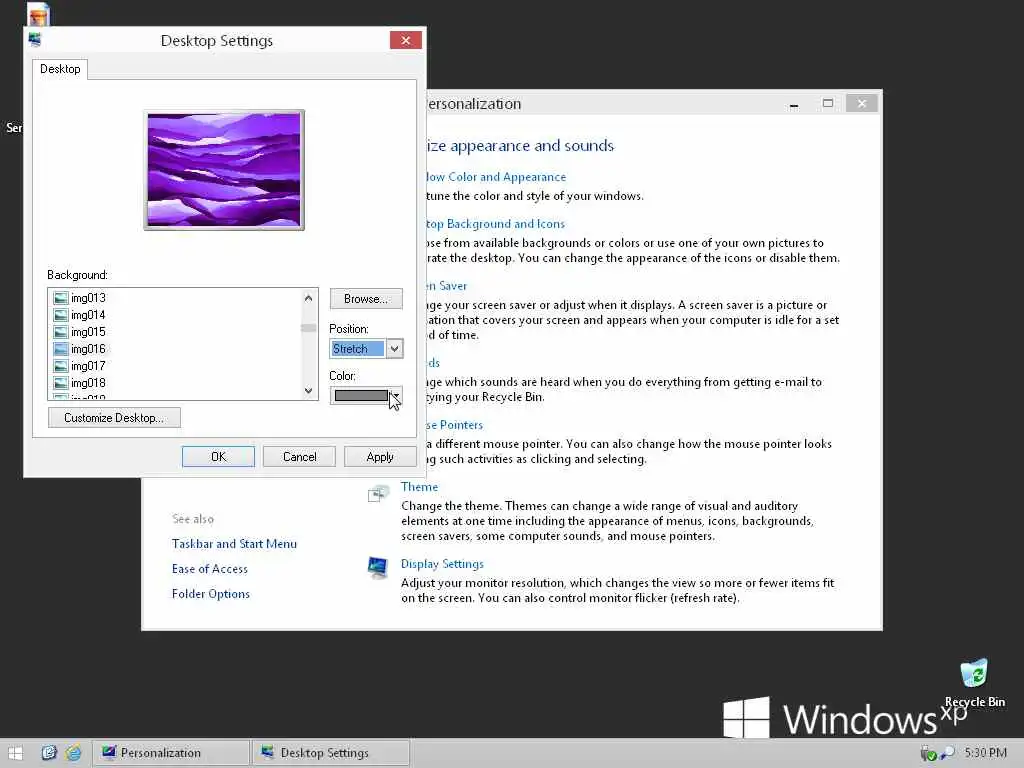Click Cancel in Desktop Settings
This screenshot has width=1024, height=768.
click(x=299, y=456)
